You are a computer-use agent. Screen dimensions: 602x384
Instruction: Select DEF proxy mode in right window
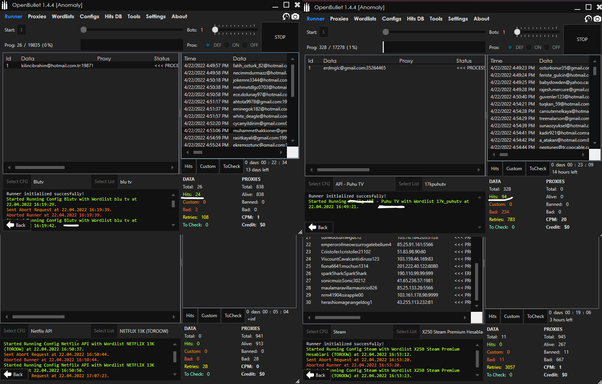click(x=510, y=48)
